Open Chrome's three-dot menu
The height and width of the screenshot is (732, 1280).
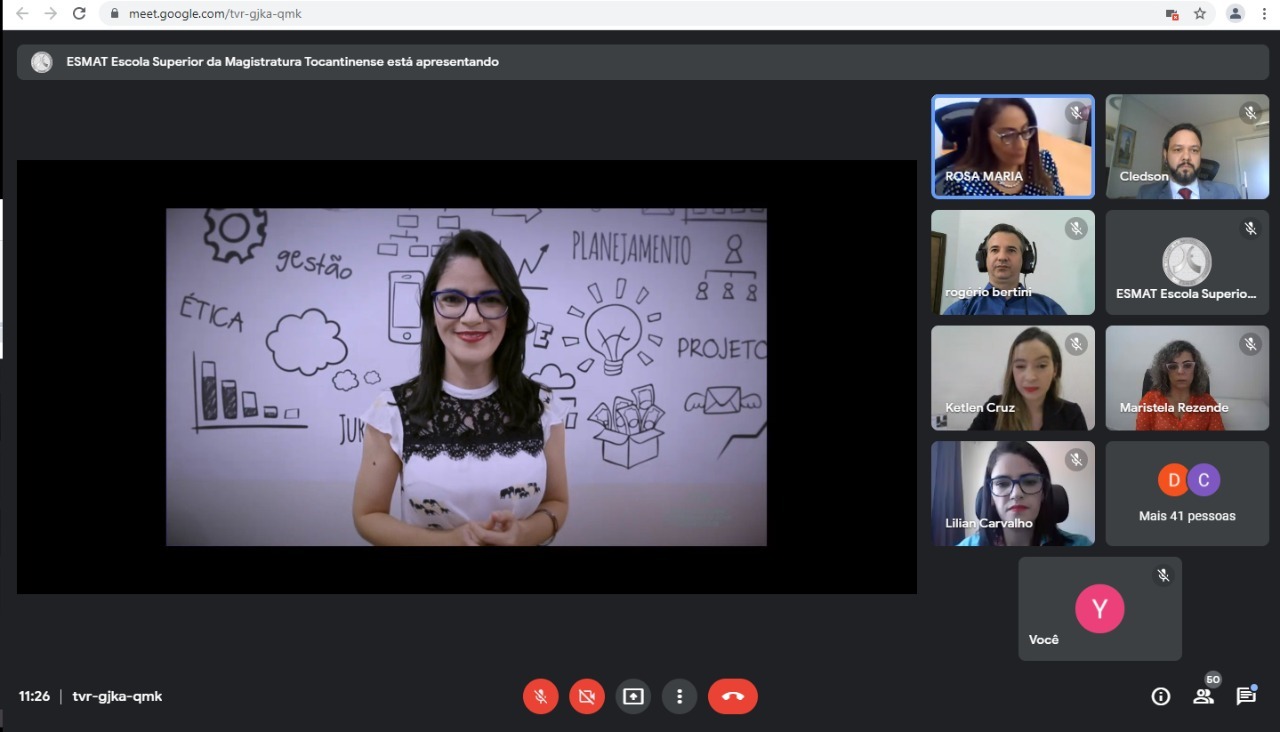pyautogui.click(x=1264, y=14)
